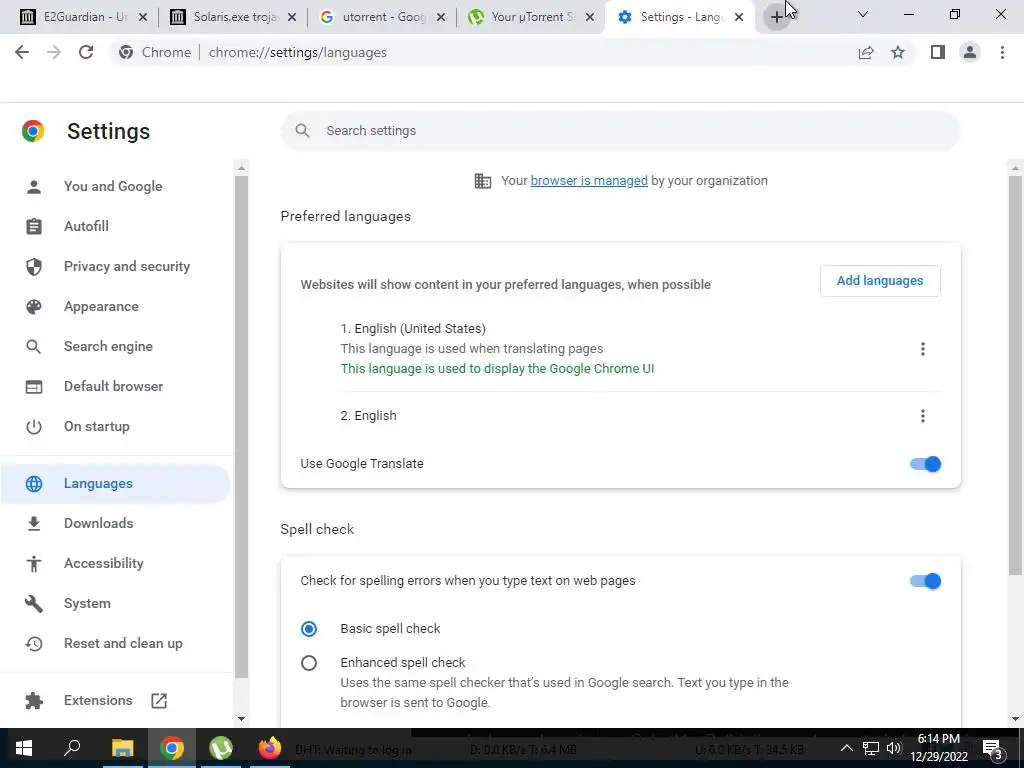This screenshot has height=768, width=1024.
Task: Click the forward navigation arrow
Action: click(x=54, y=52)
